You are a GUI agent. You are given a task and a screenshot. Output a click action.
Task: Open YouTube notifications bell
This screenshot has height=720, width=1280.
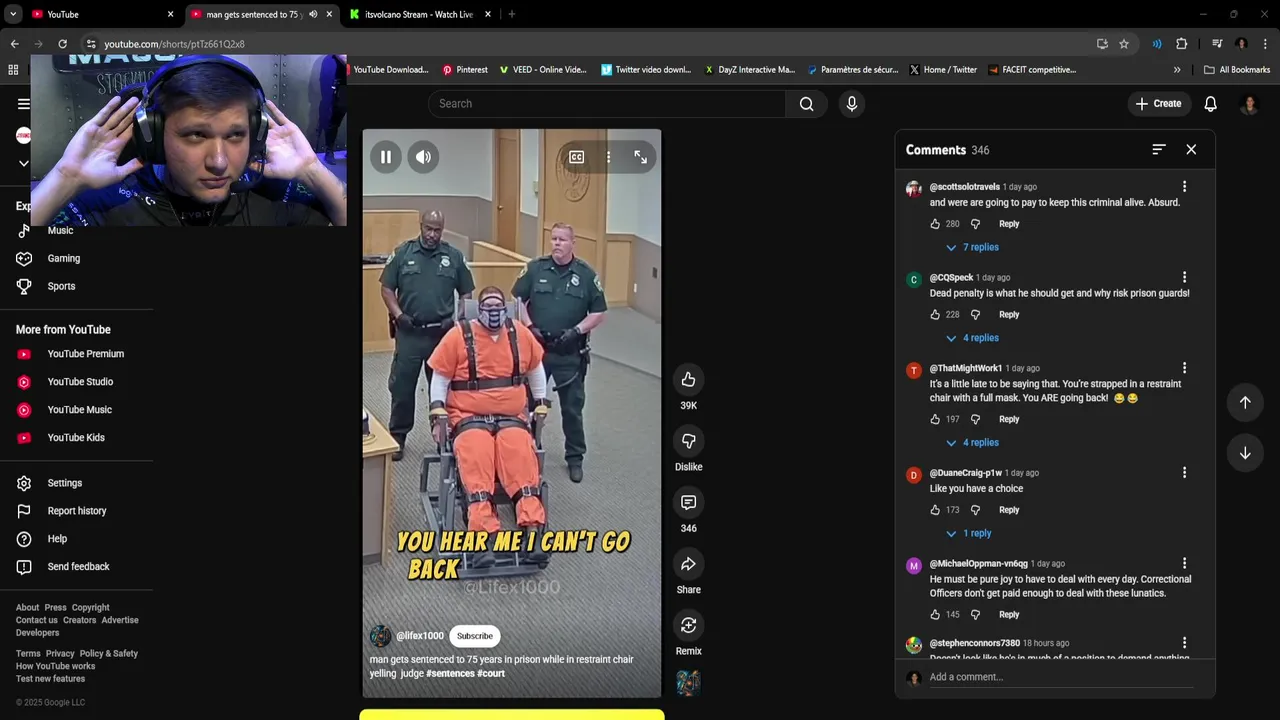coord(1211,104)
